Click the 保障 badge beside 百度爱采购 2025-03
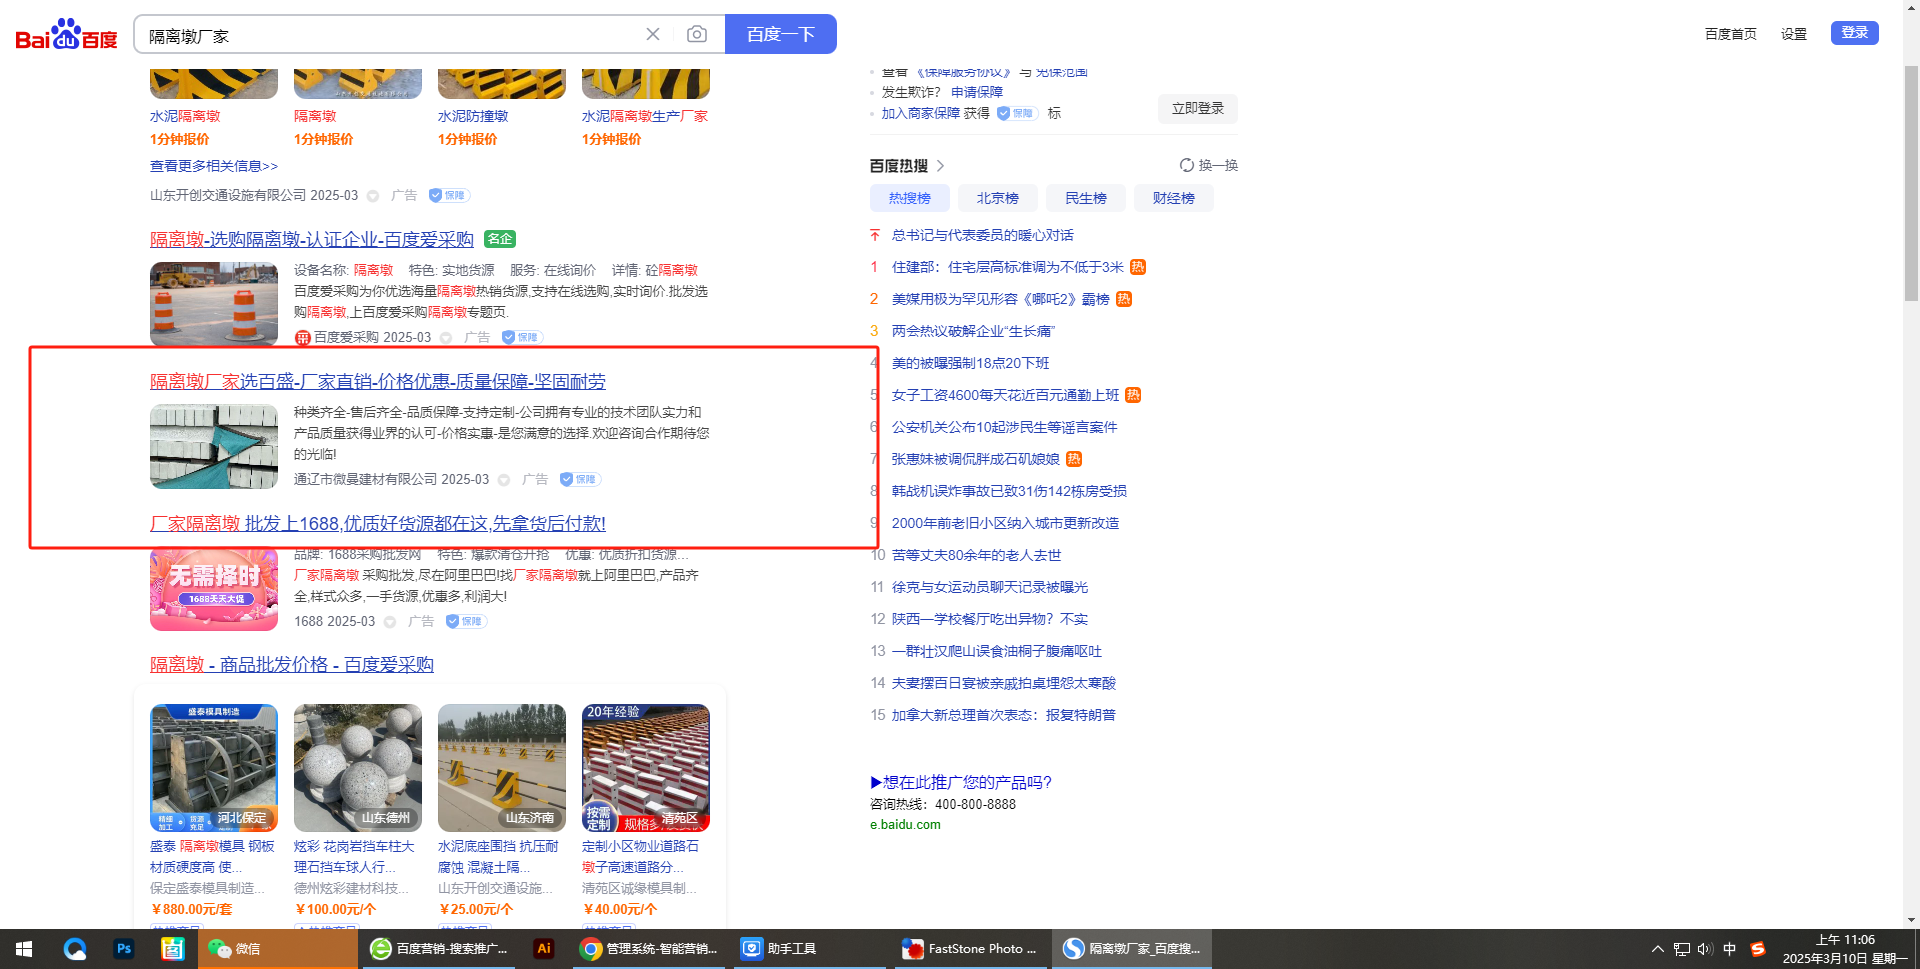 (522, 337)
